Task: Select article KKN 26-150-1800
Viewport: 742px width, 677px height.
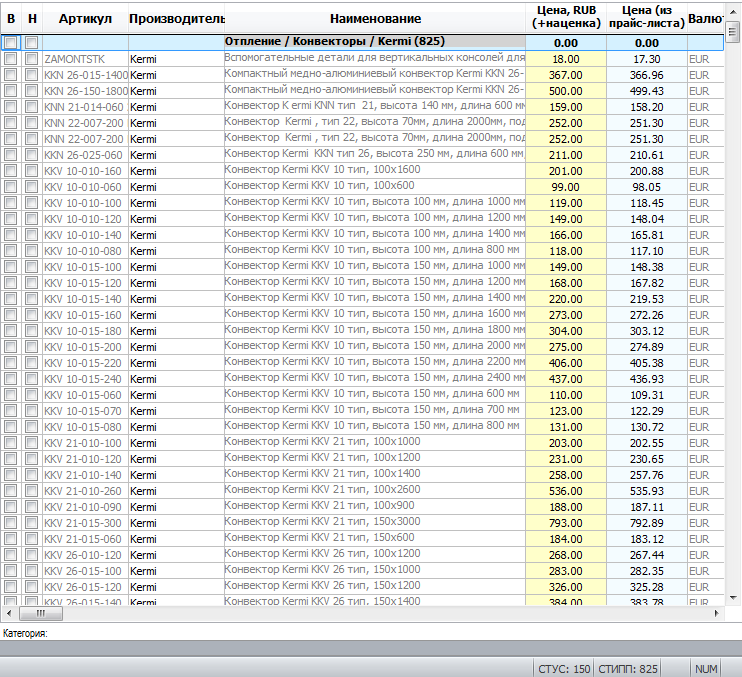Action: click(86, 91)
